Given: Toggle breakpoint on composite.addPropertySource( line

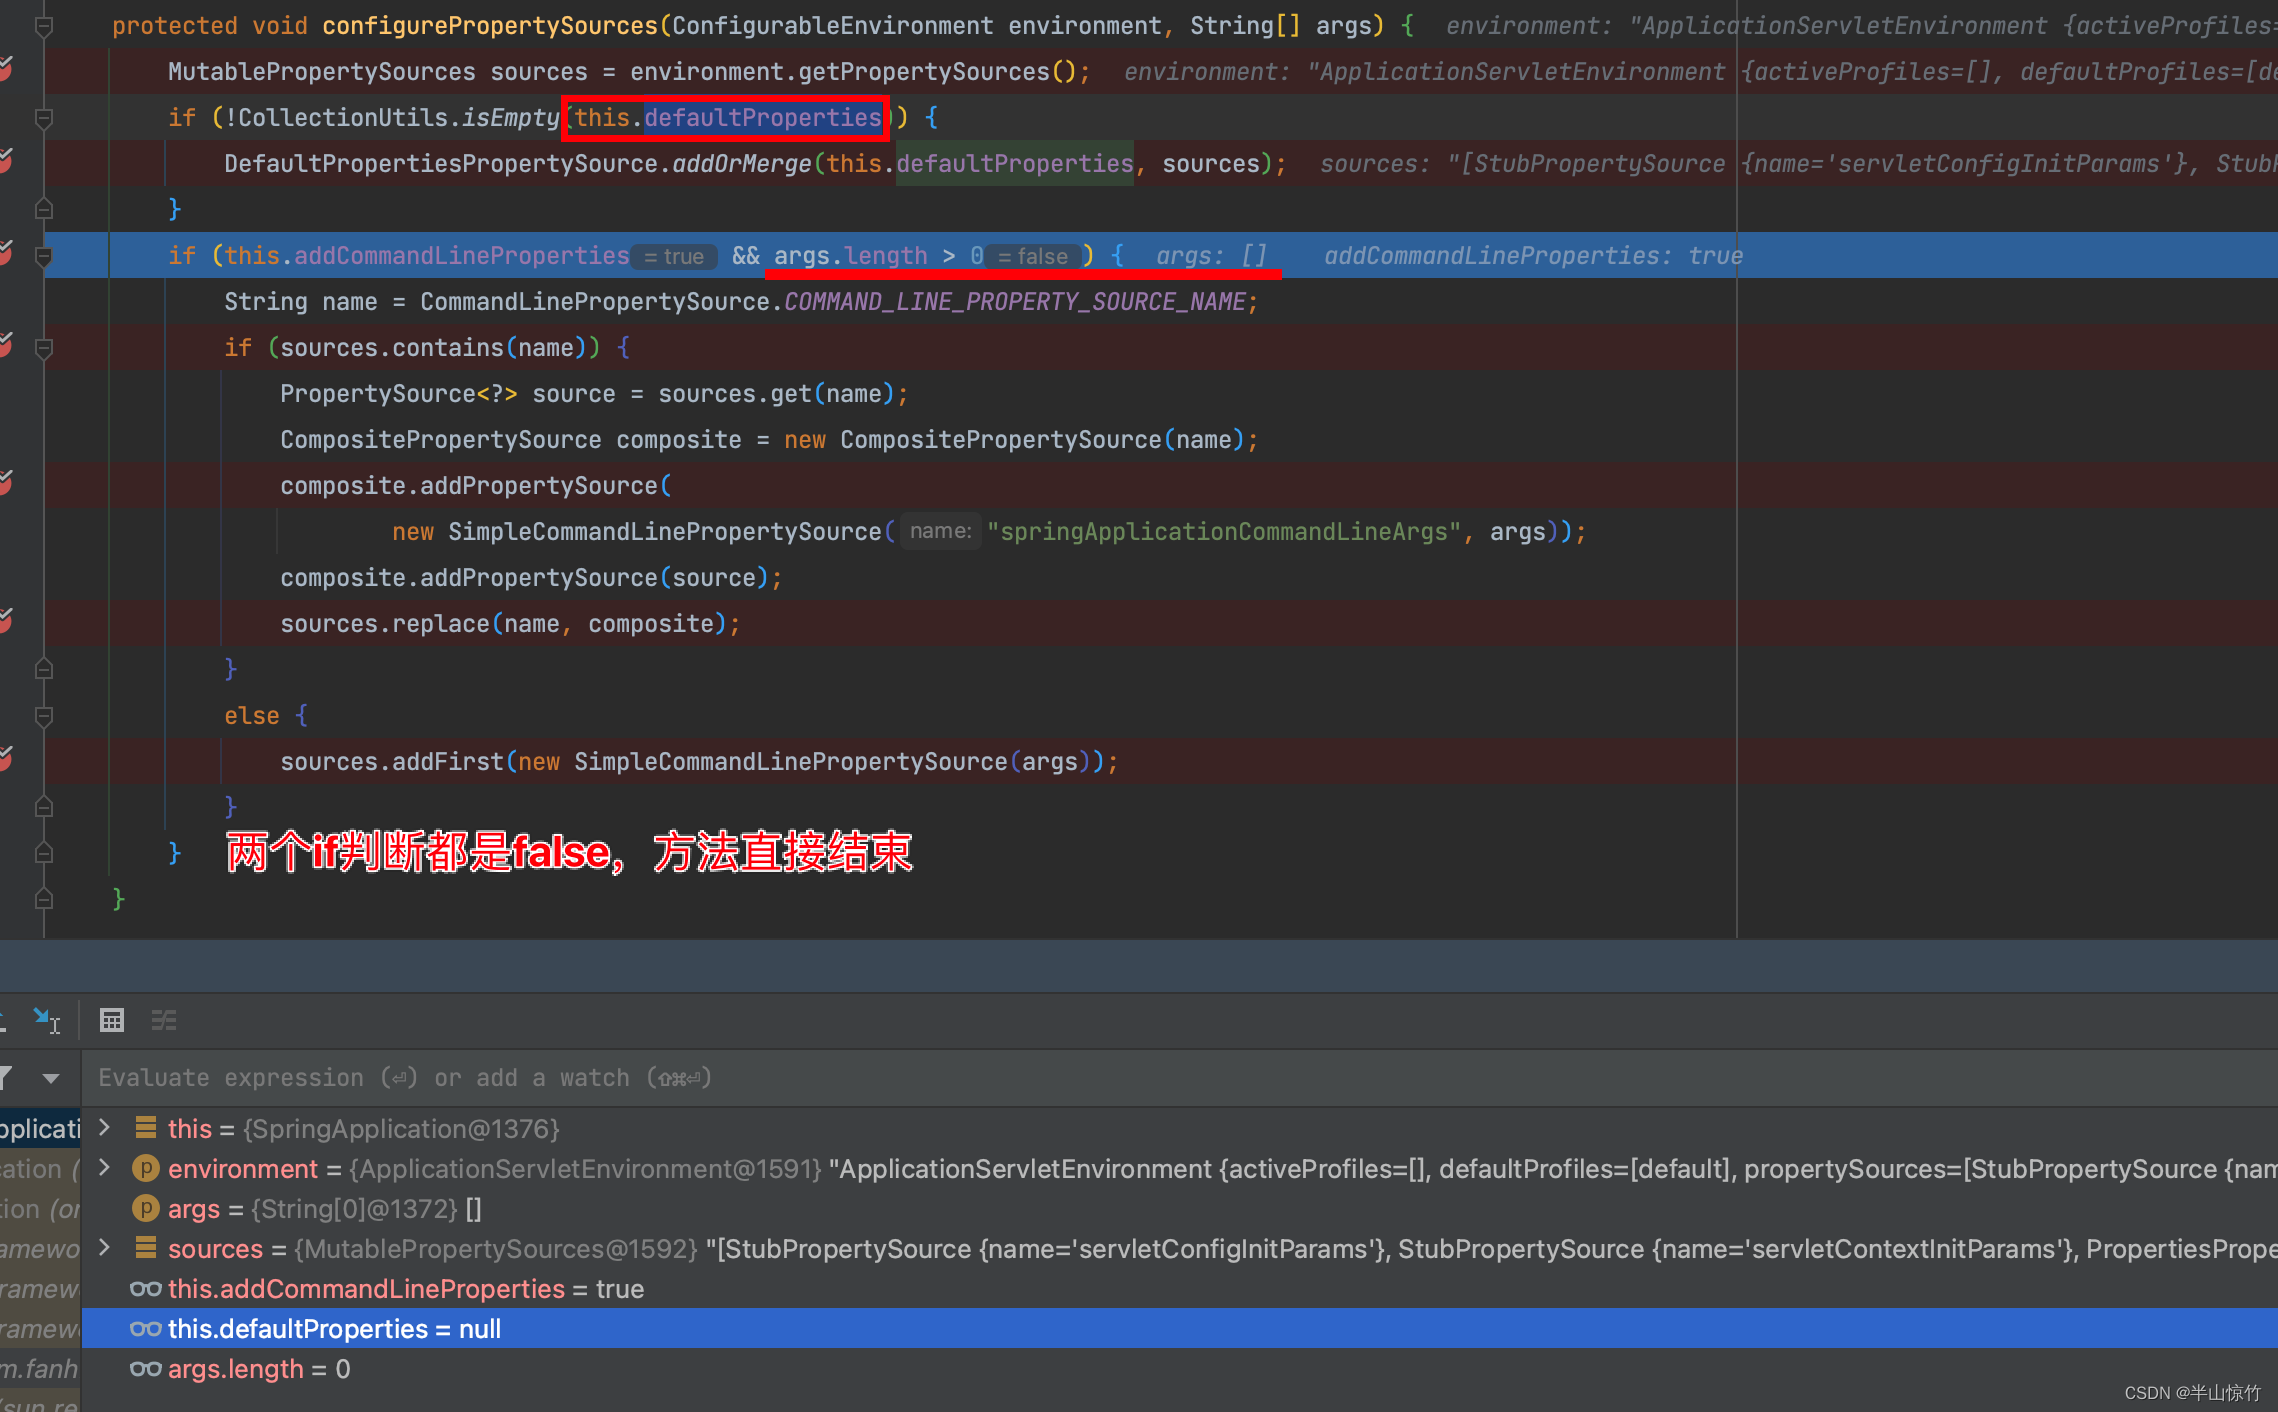Looking at the screenshot, I should 5,484.
